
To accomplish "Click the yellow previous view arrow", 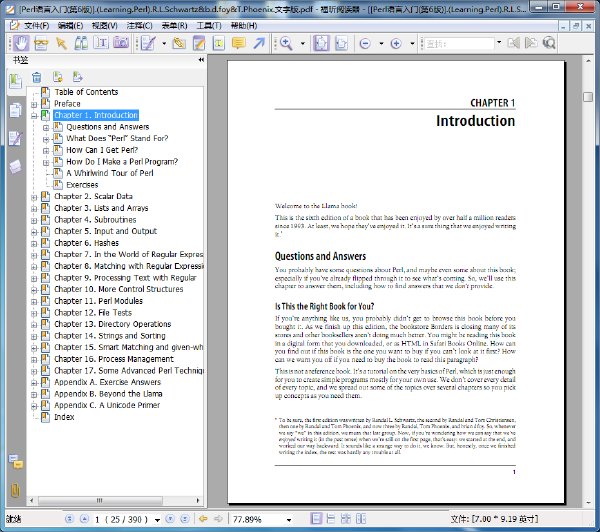I will pyautogui.click(x=203, y=519).
